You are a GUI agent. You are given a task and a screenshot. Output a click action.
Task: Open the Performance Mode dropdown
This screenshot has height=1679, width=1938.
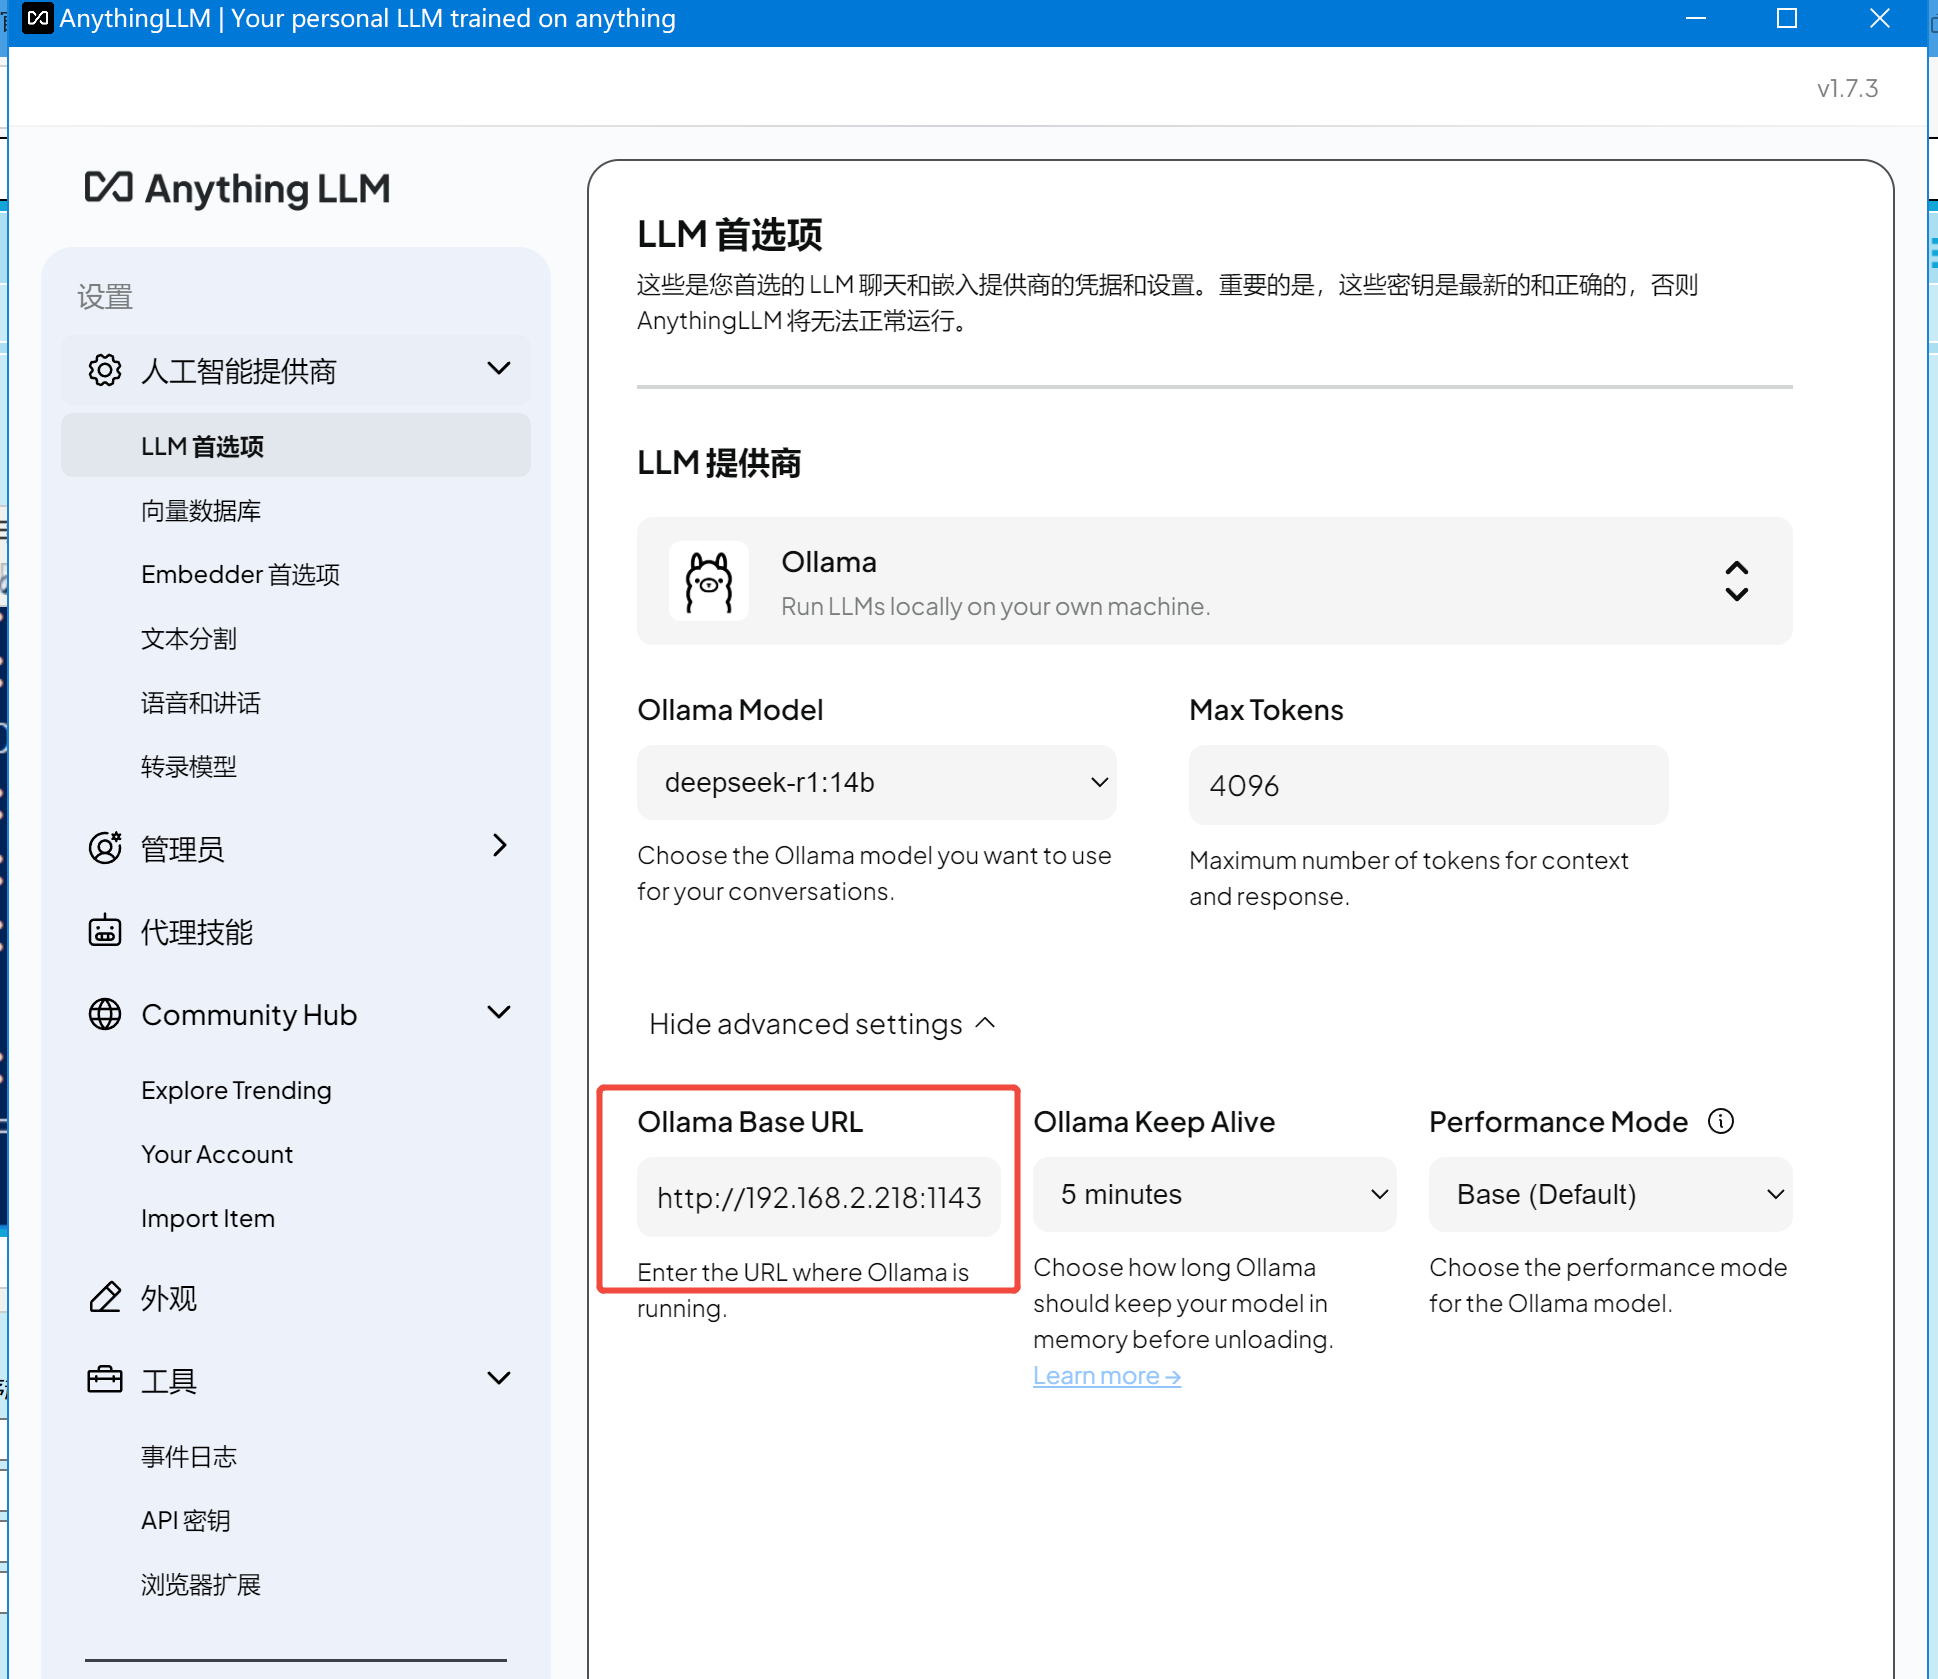tap(1611, 1194)
